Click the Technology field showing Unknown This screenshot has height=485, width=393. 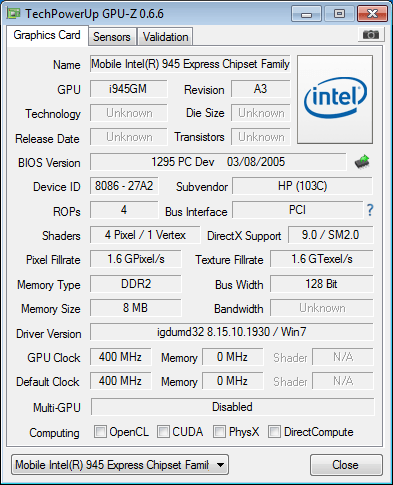click(128, 113)
